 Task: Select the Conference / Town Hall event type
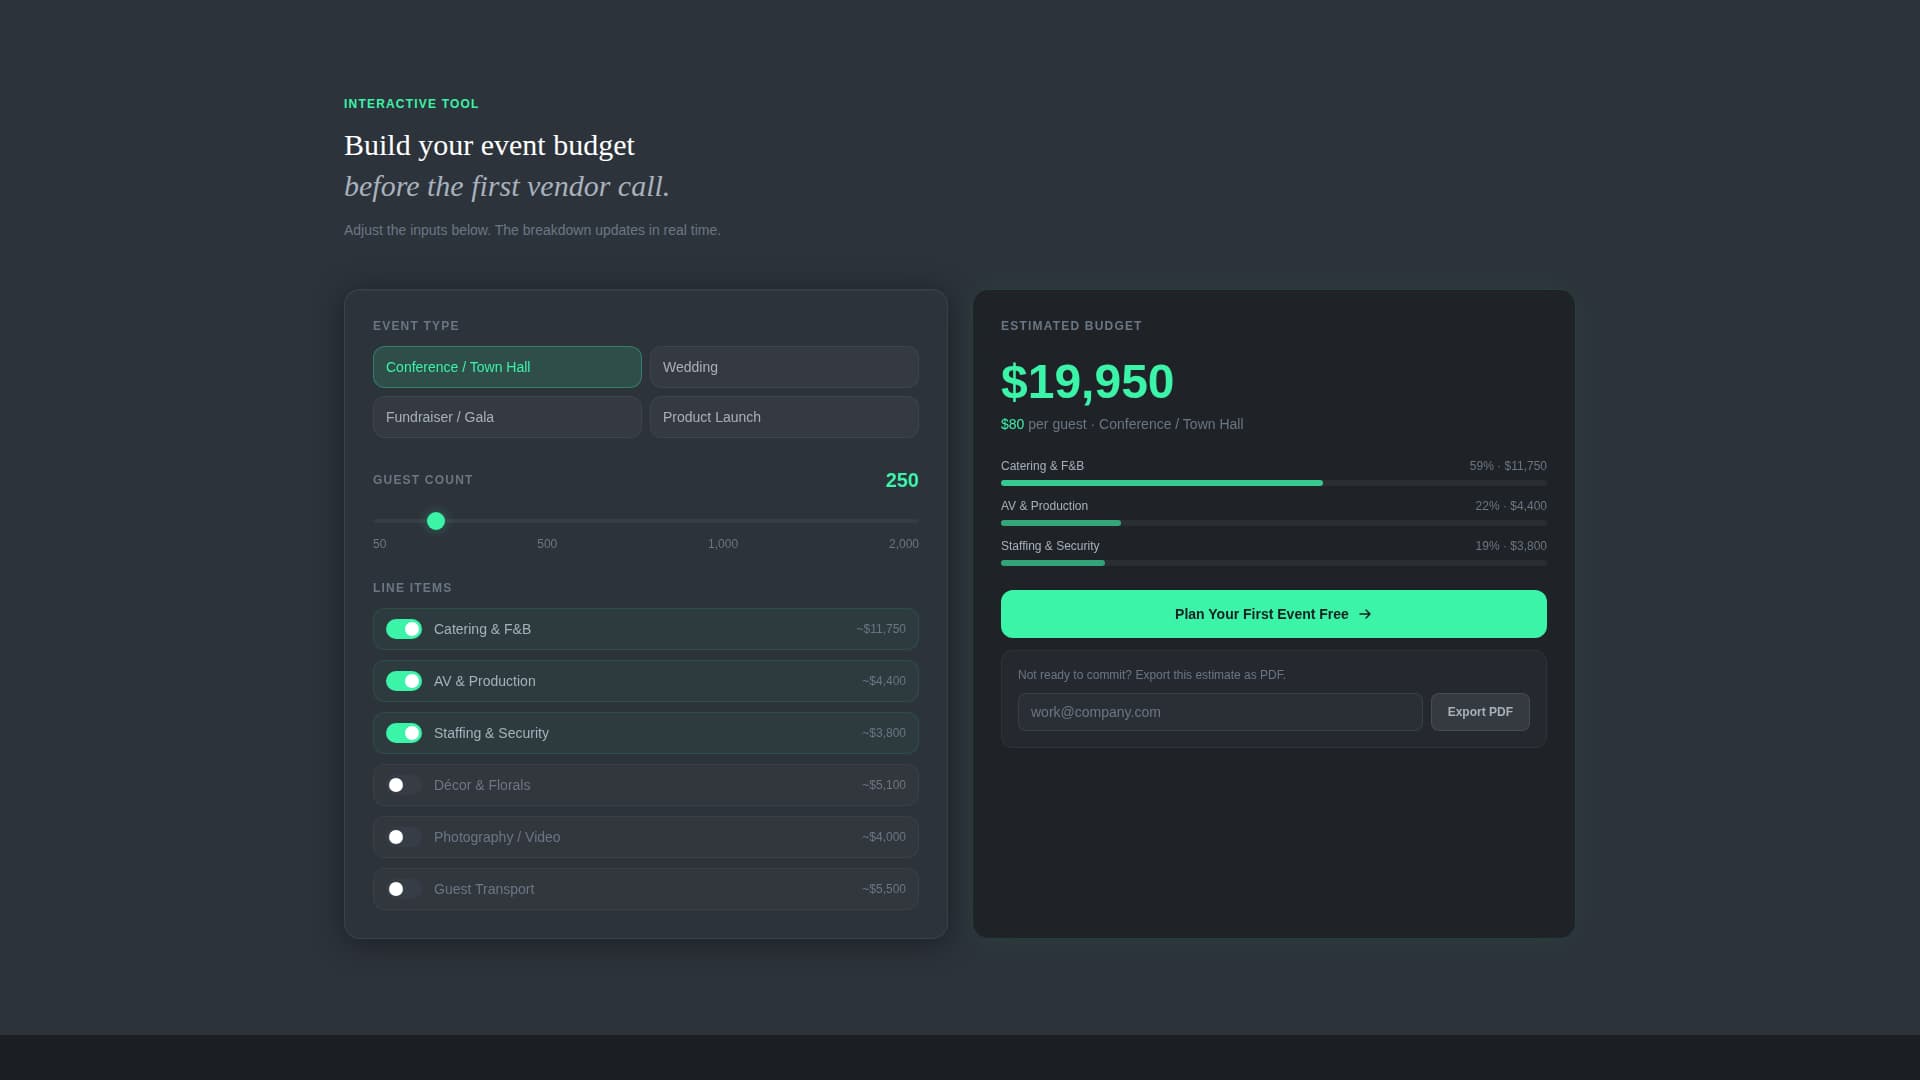coord(507,367)
